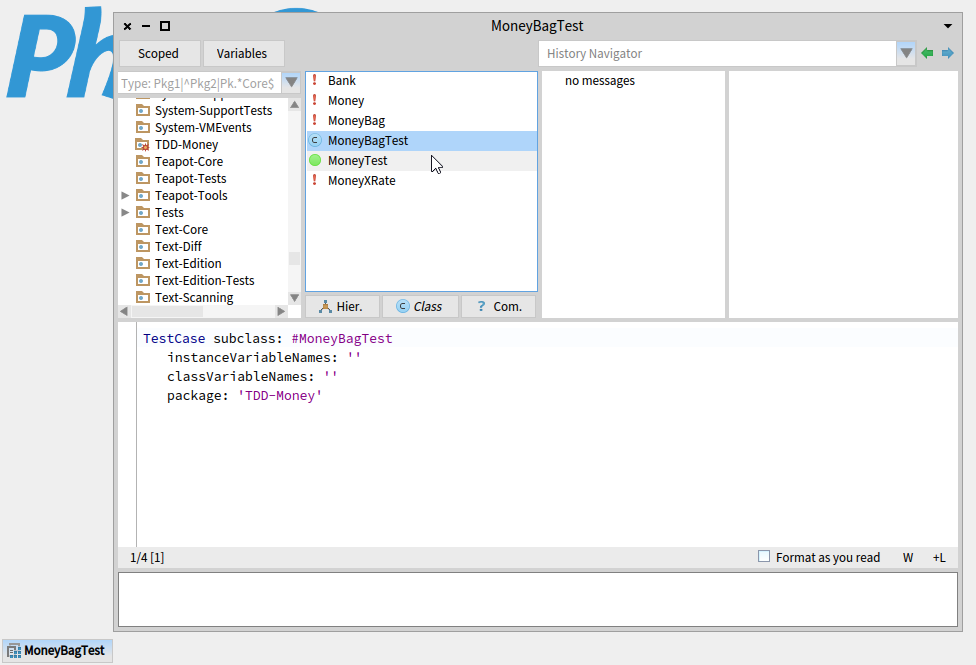Open the package filter dropdown arrow
The image size is (976, 665).
point(291,82)
